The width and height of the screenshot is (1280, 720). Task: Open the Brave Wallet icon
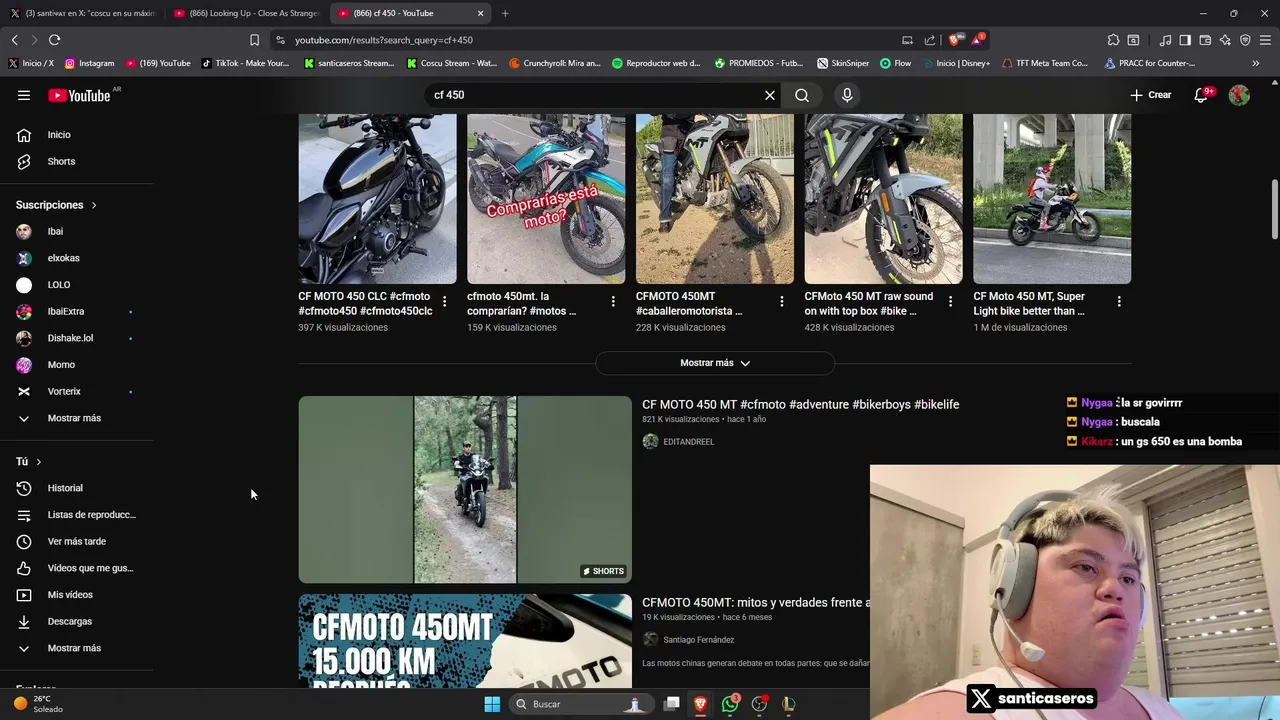pyautogui.click(x=1205, y=40)
